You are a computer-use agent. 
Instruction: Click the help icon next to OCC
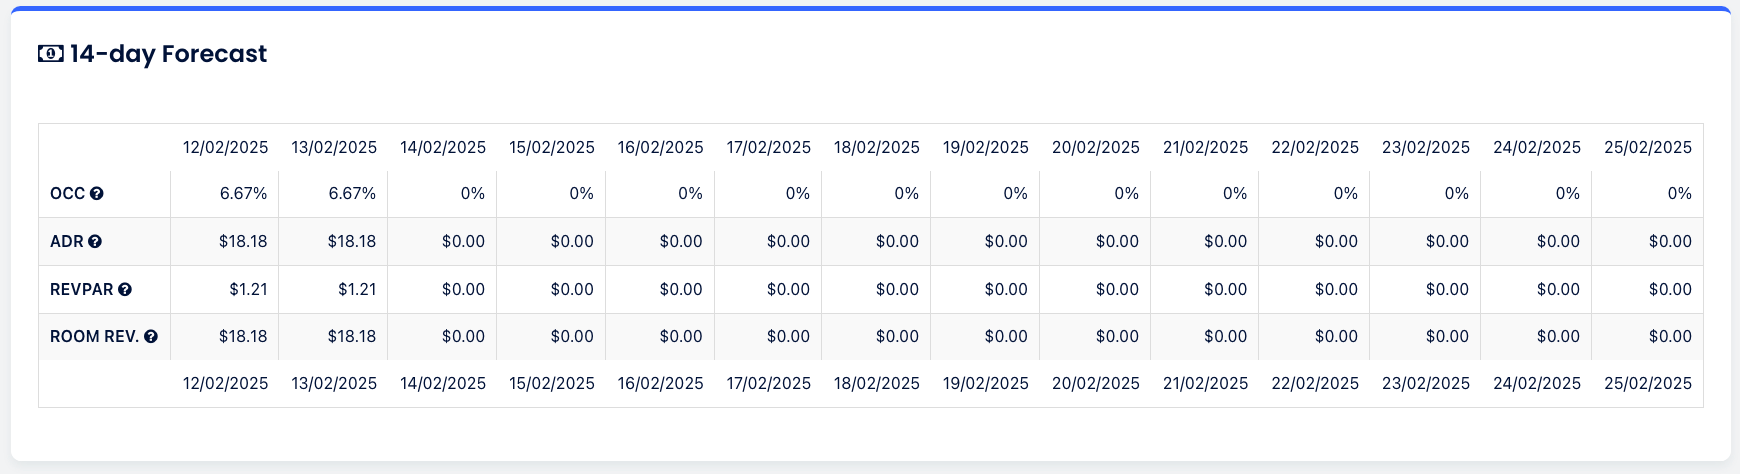(x=97, y=194)
